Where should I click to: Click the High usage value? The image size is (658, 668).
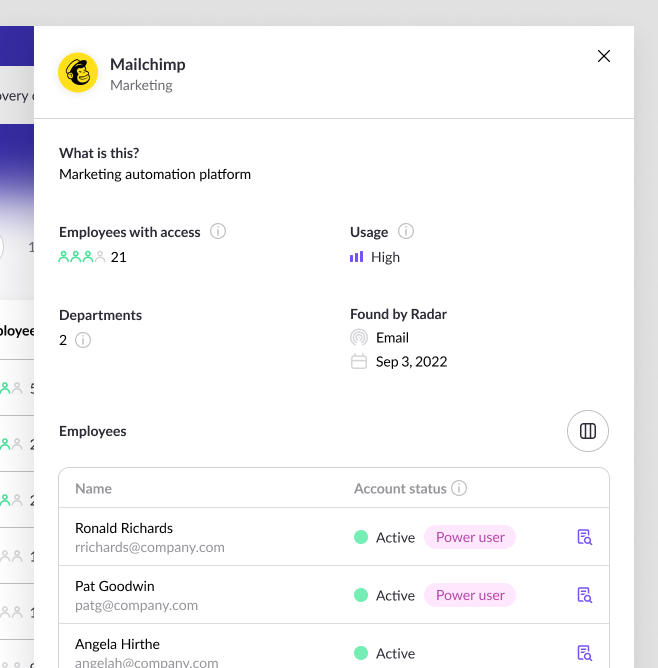(385, 257)
